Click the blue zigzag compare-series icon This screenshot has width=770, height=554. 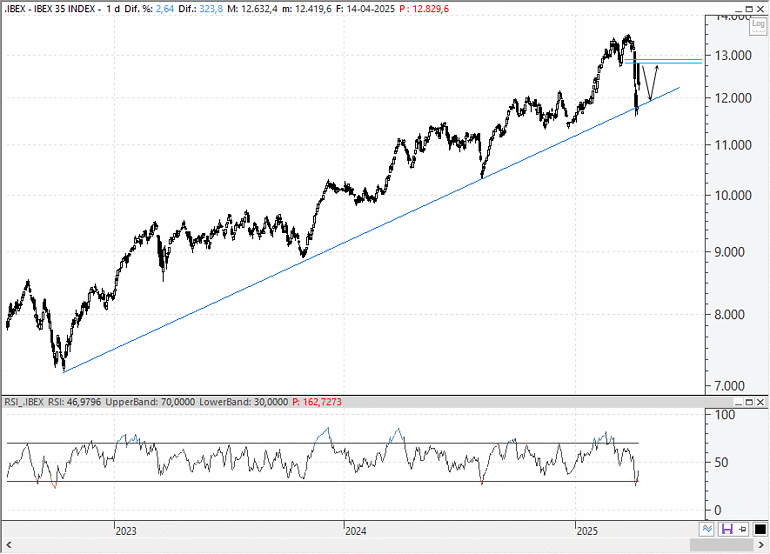tap(707, 529)
